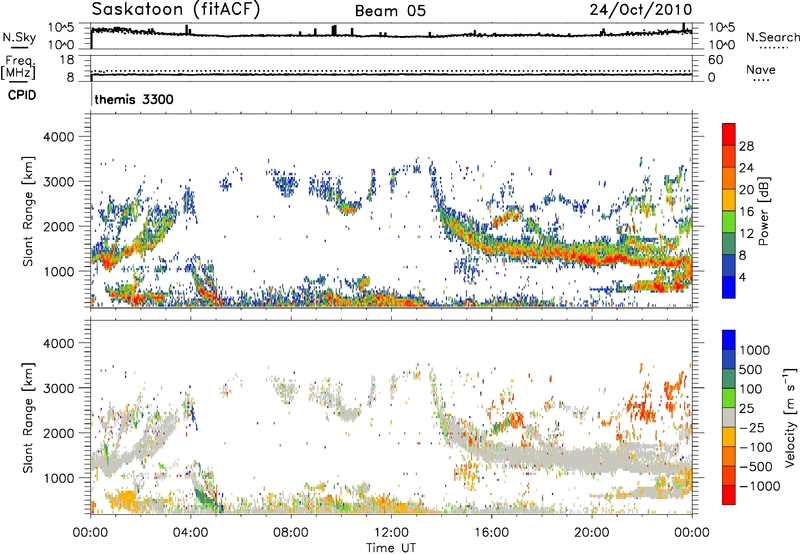Click '4000' tick on power panel axis
The image size is (800, 554).
click(x=58, y=137)
